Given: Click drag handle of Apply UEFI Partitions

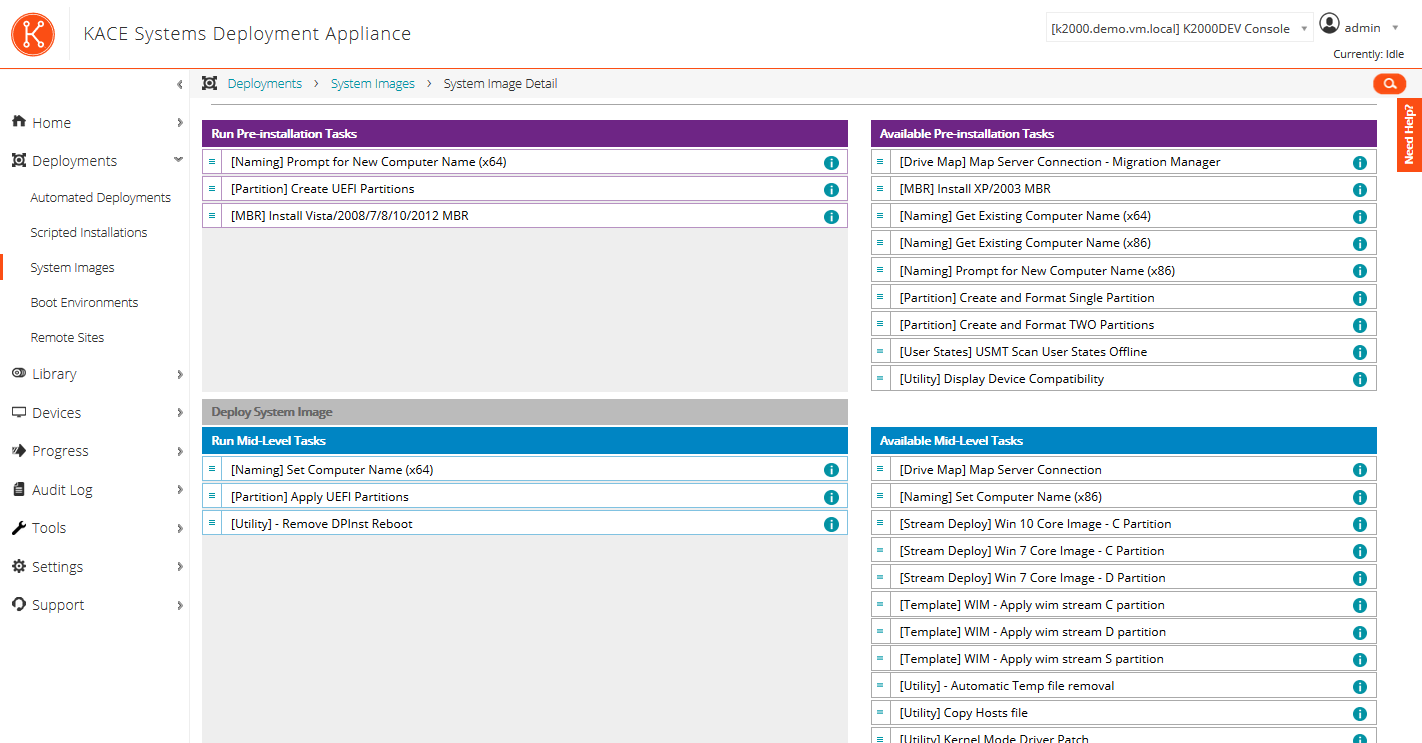Looking at the screenshot, I should pos(212,496).
